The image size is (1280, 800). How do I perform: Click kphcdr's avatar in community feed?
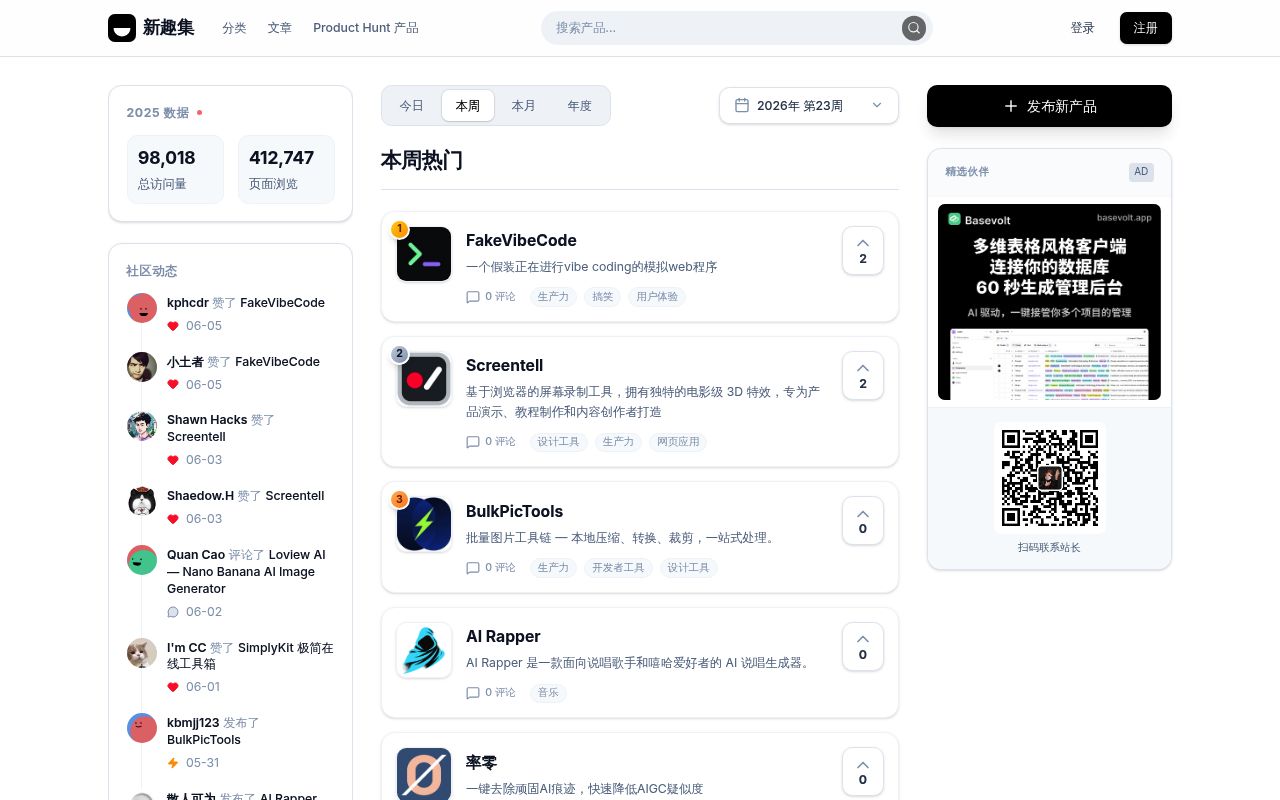[x=142, y=308]
